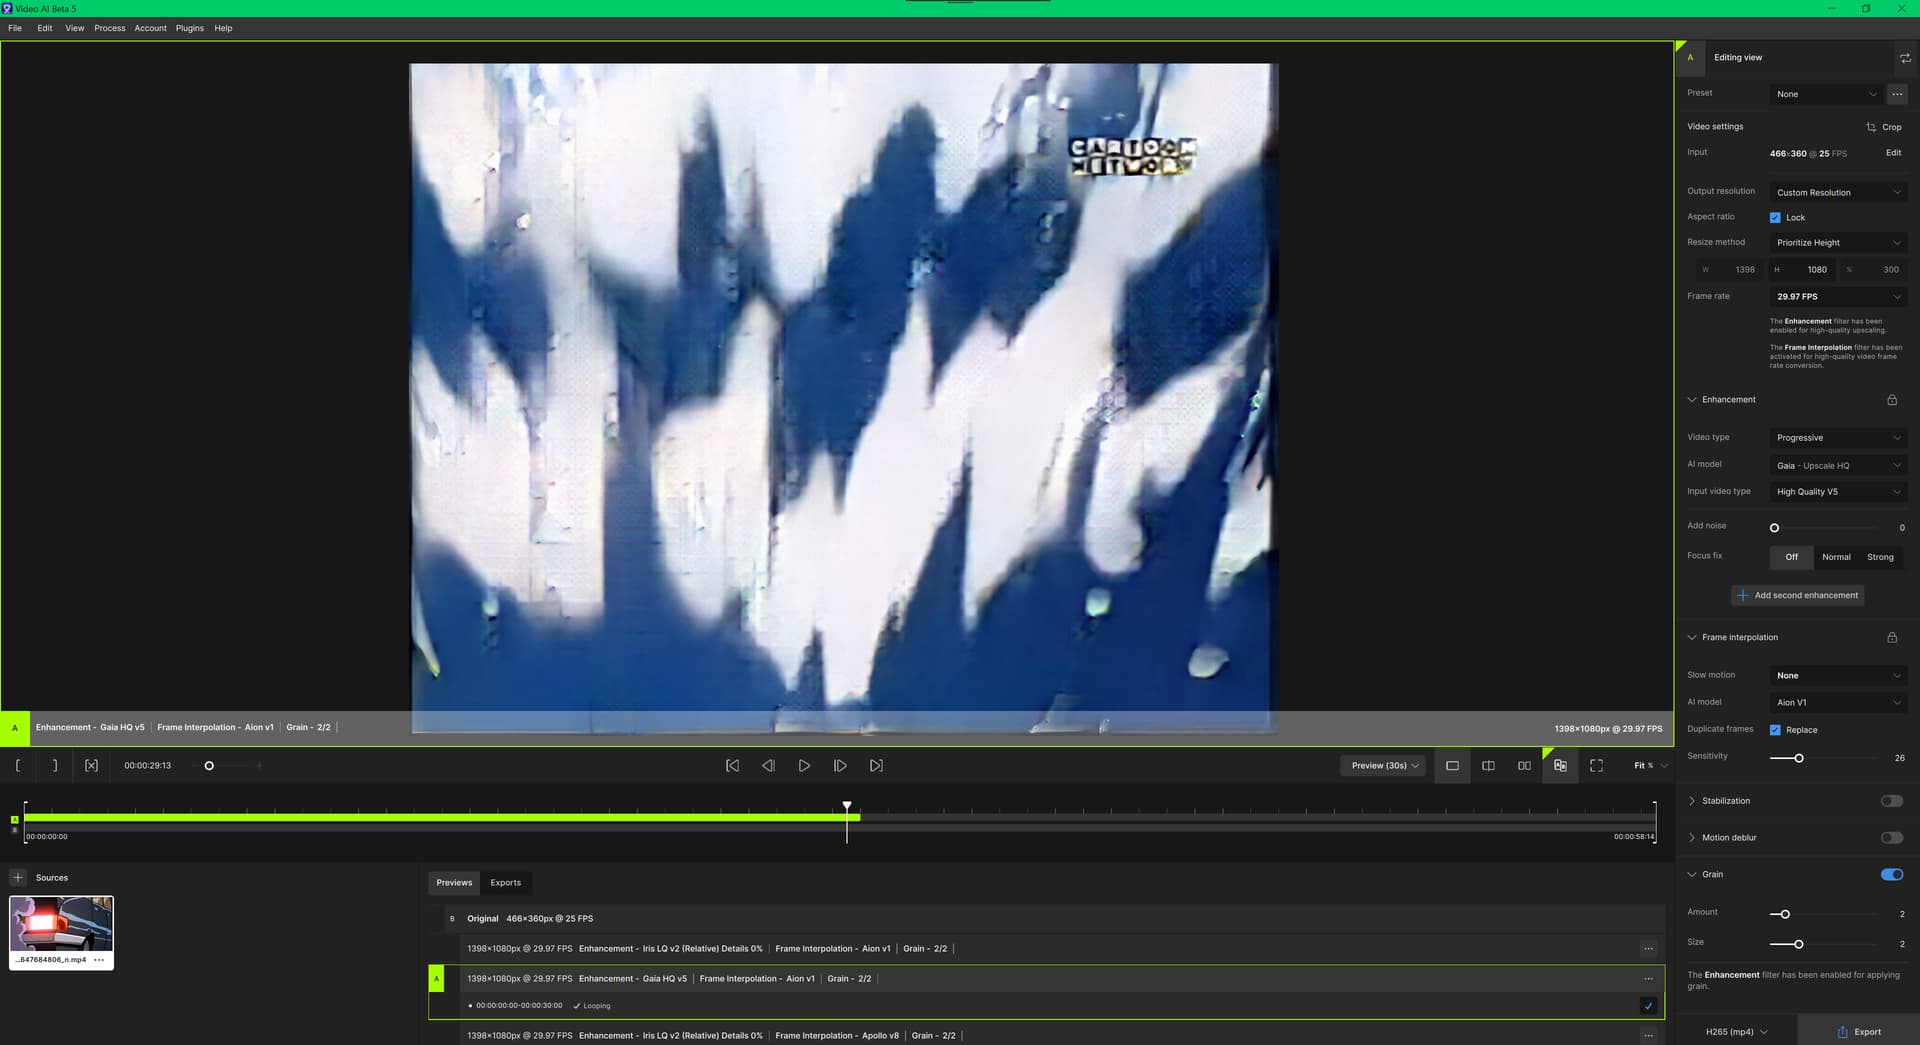This screenshot has height=1045, width=1920.
Task: Step forward one frame
Action: (x=840, y=766)
